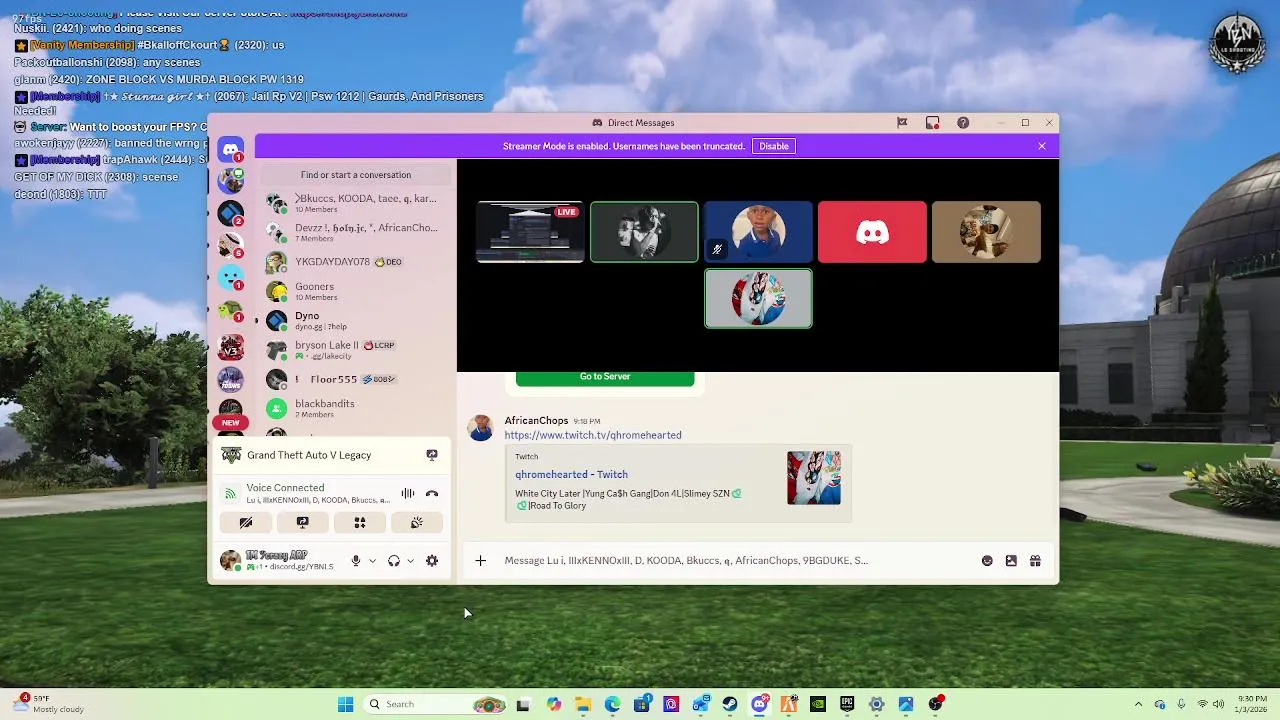Click the taskbar Search box
The width and height of the screenshot is (1280, 720).
tap(436, 704)
